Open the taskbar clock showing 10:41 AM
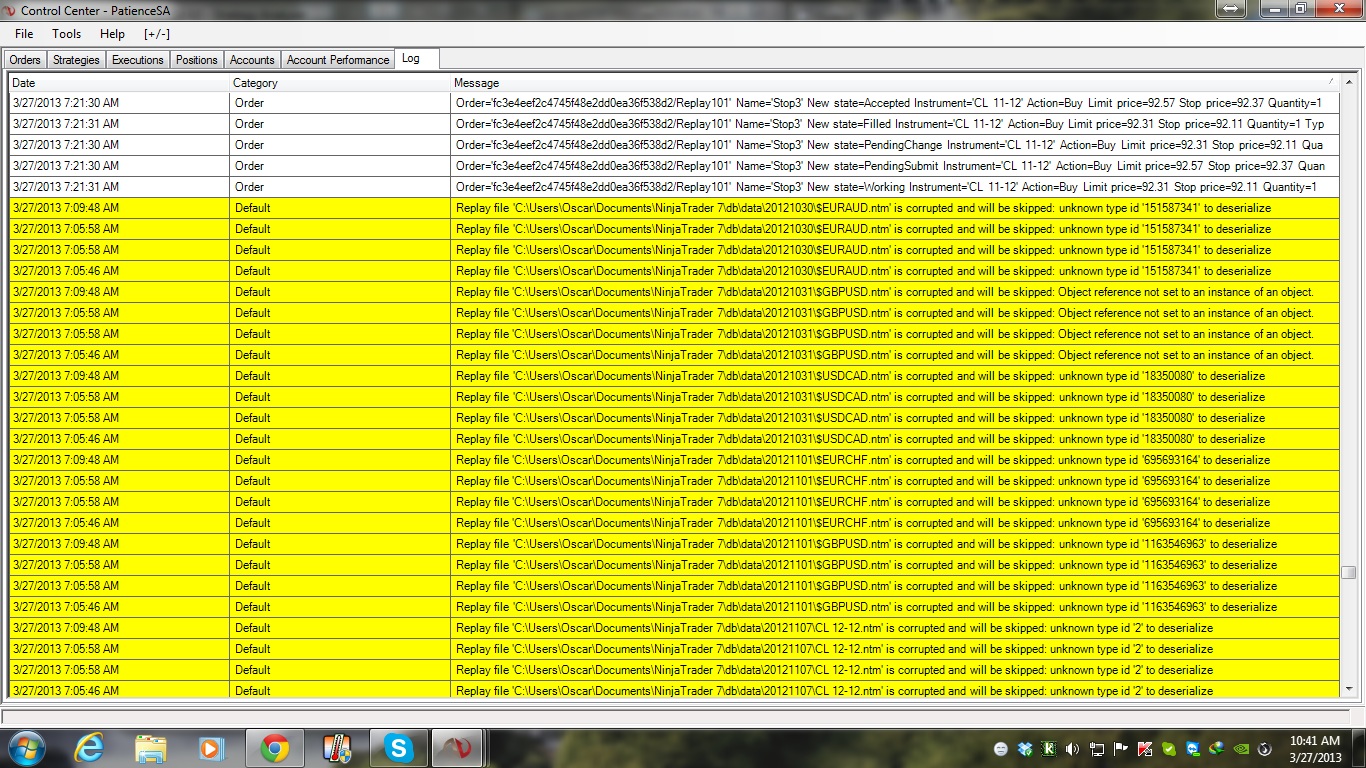The height and width of the screenshot is (768, 1366). pos(1315,749)
